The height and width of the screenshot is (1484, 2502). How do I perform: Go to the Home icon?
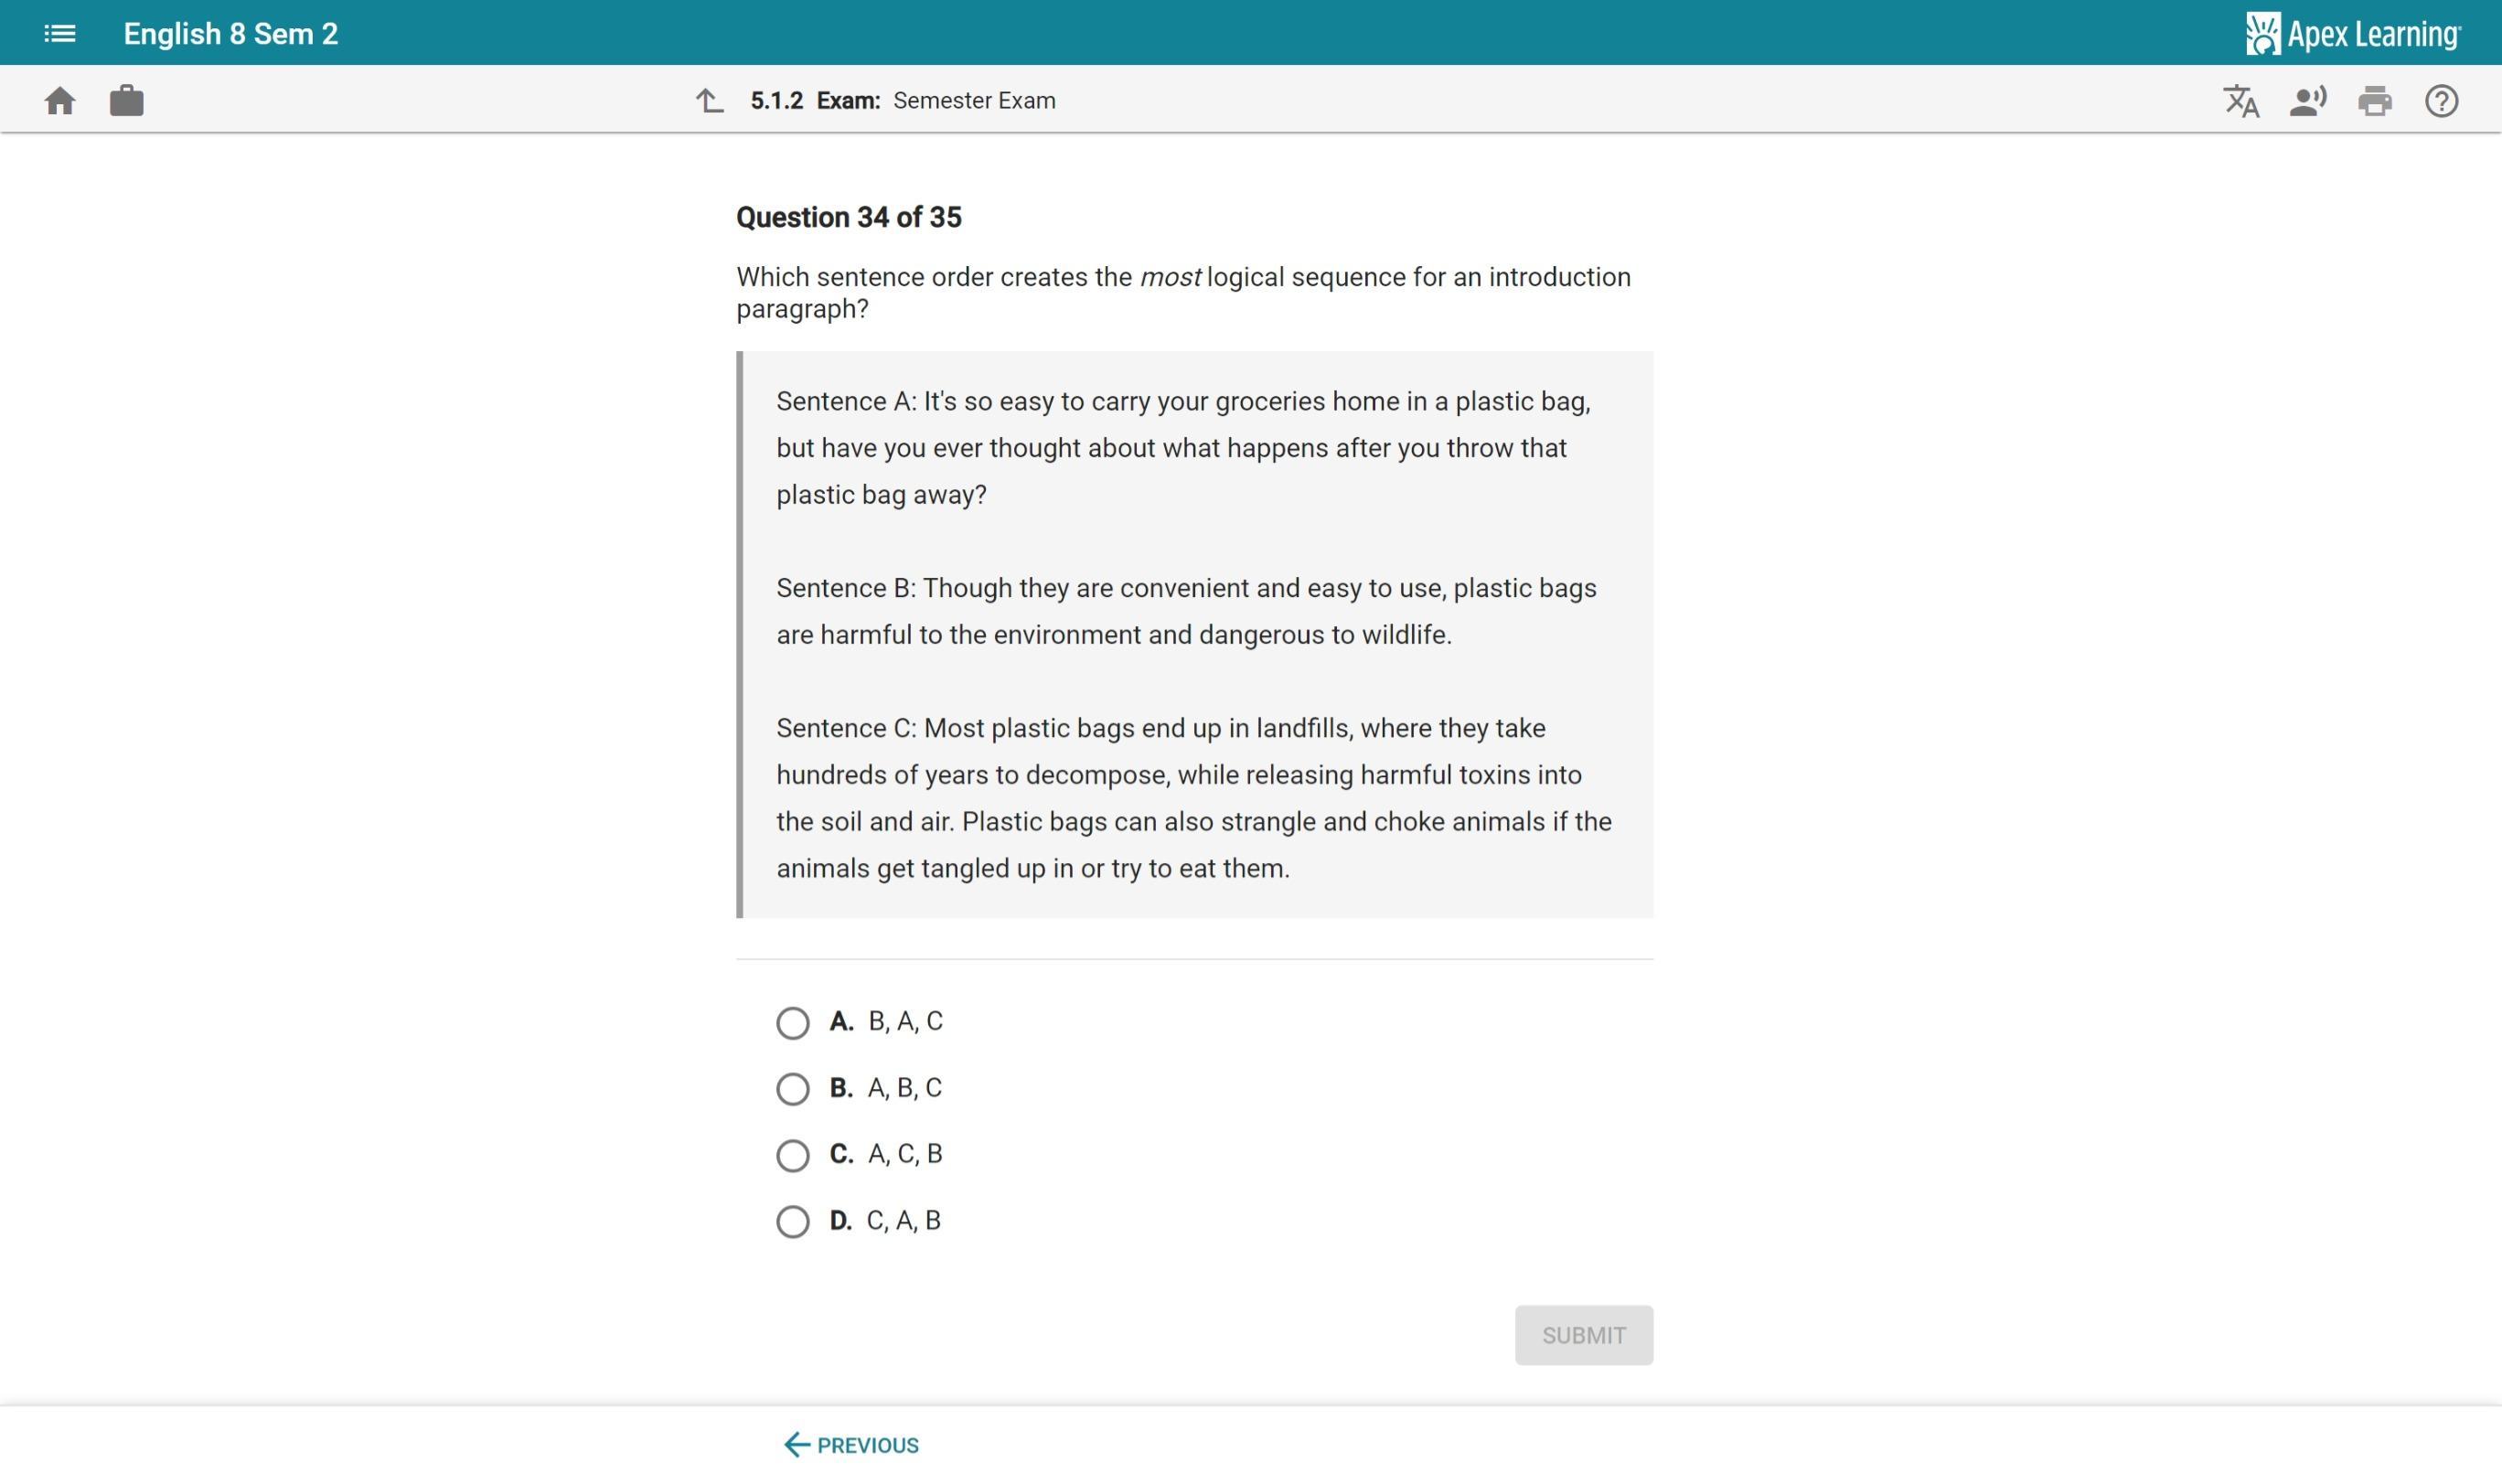coord(60,101)
